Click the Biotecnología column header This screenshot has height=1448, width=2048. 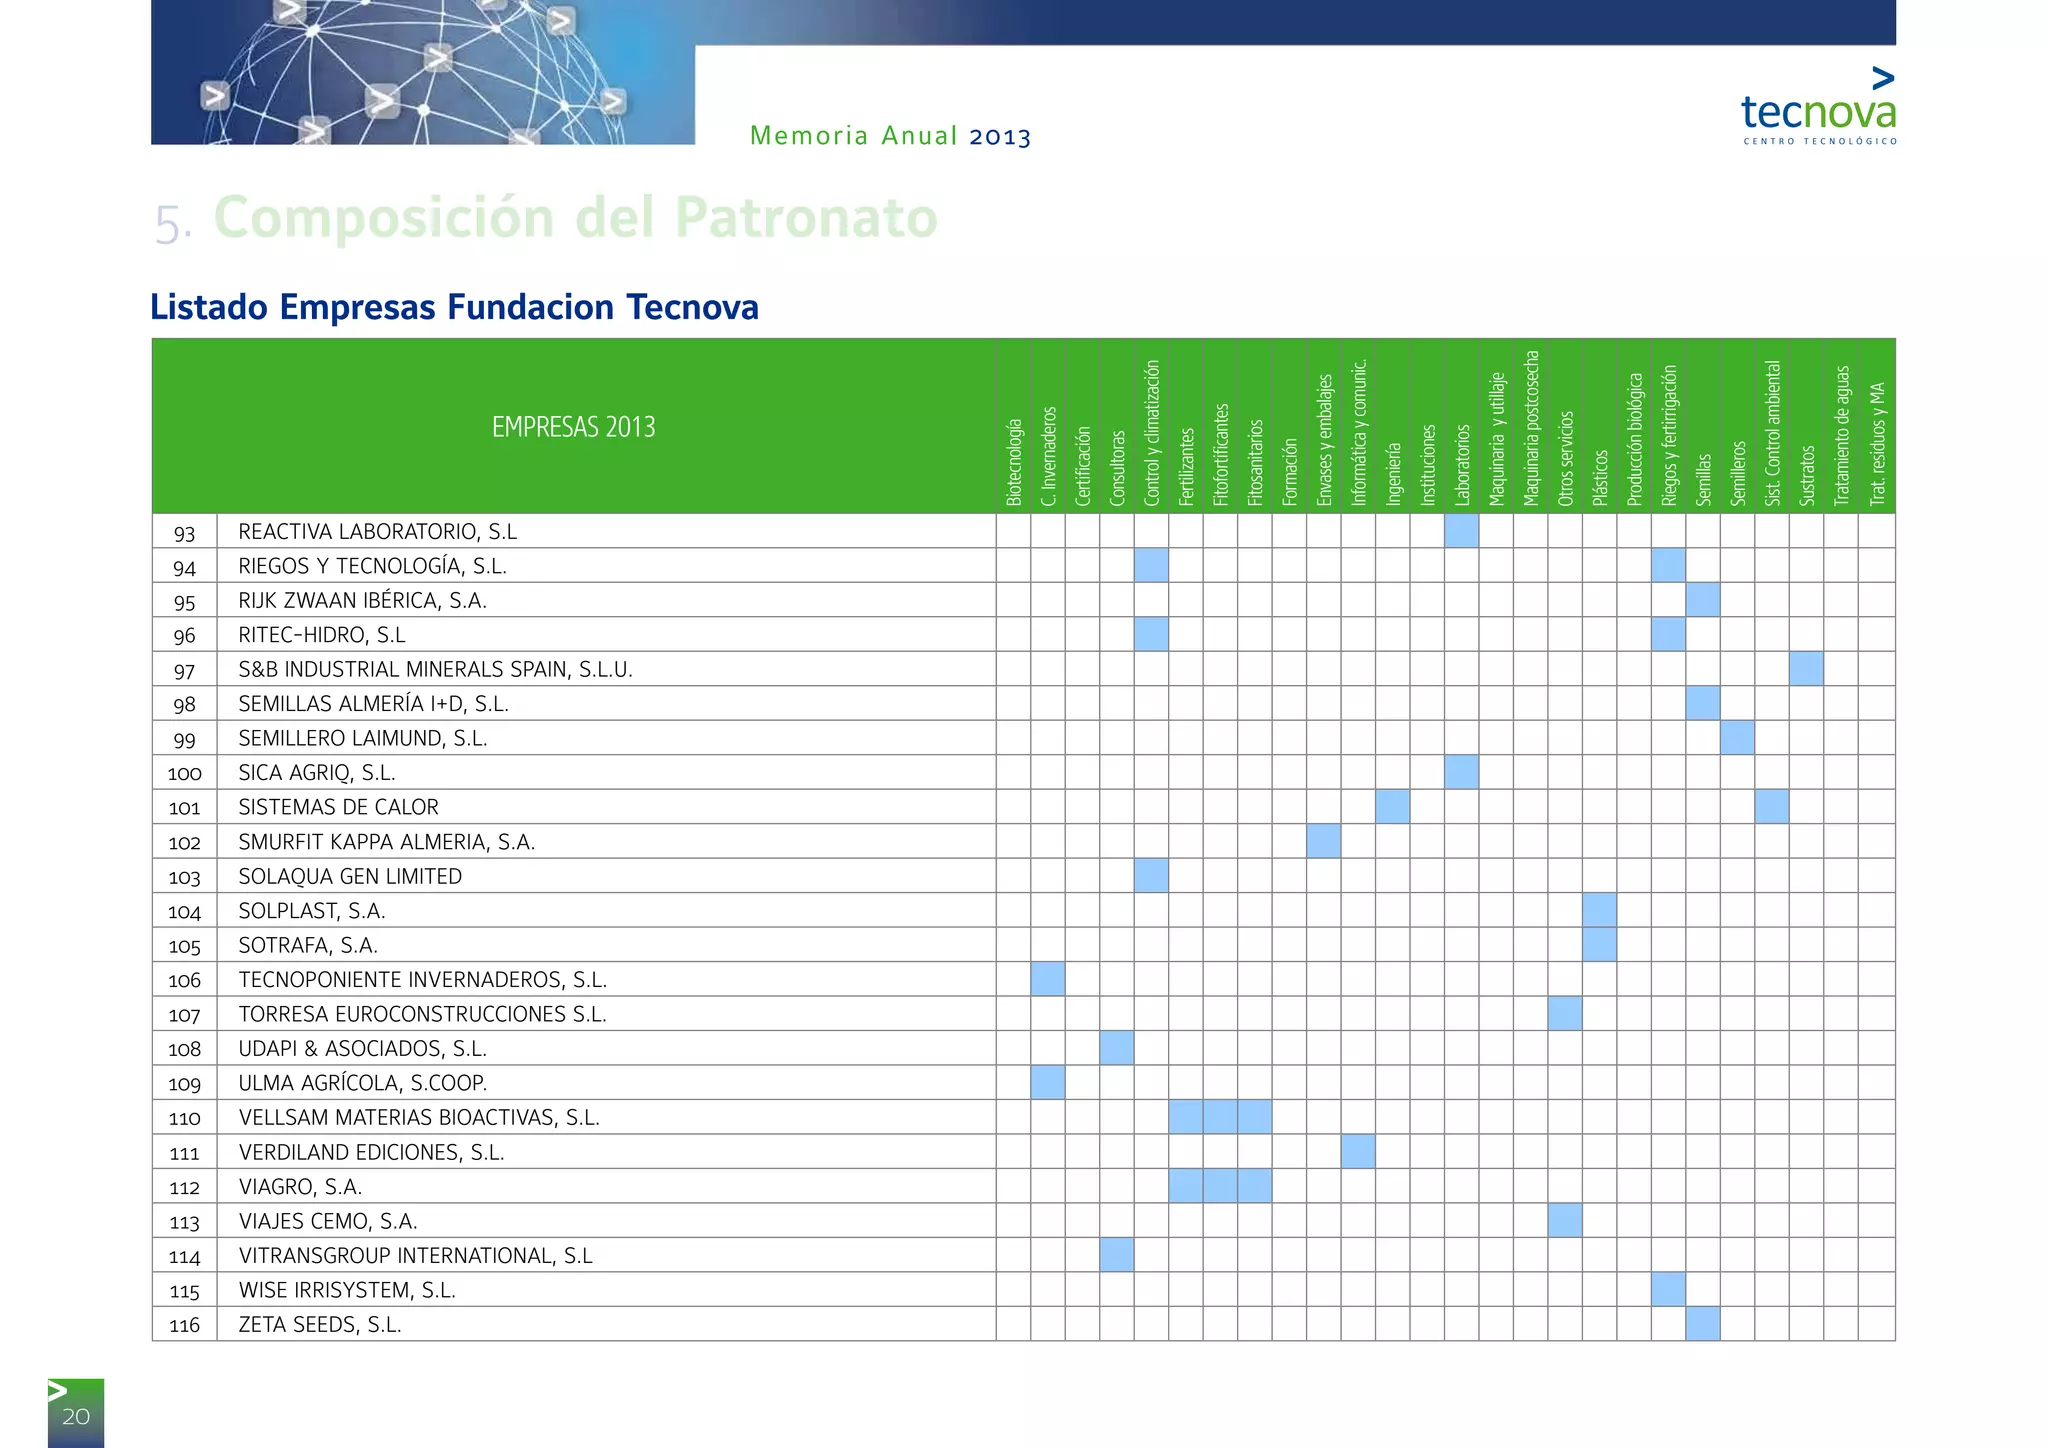point(1014,461)
